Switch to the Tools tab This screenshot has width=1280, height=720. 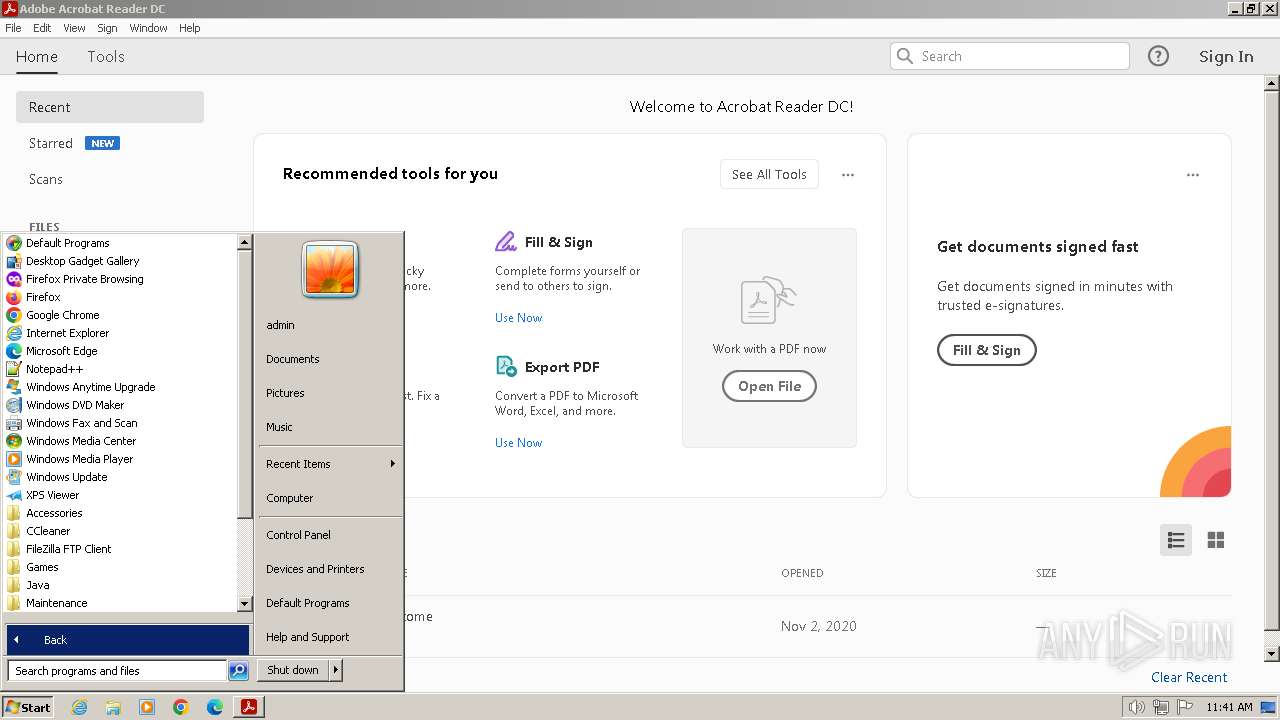click(x=106, y=56)
